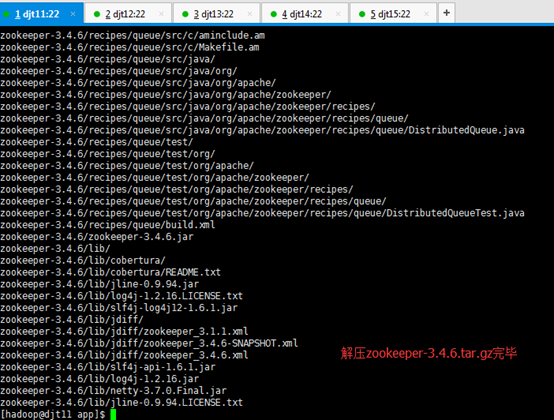The width and height of the screenshot is (554, 420).
Task: Click the recipes/queue/build.xml line
Action: (107, 225)
